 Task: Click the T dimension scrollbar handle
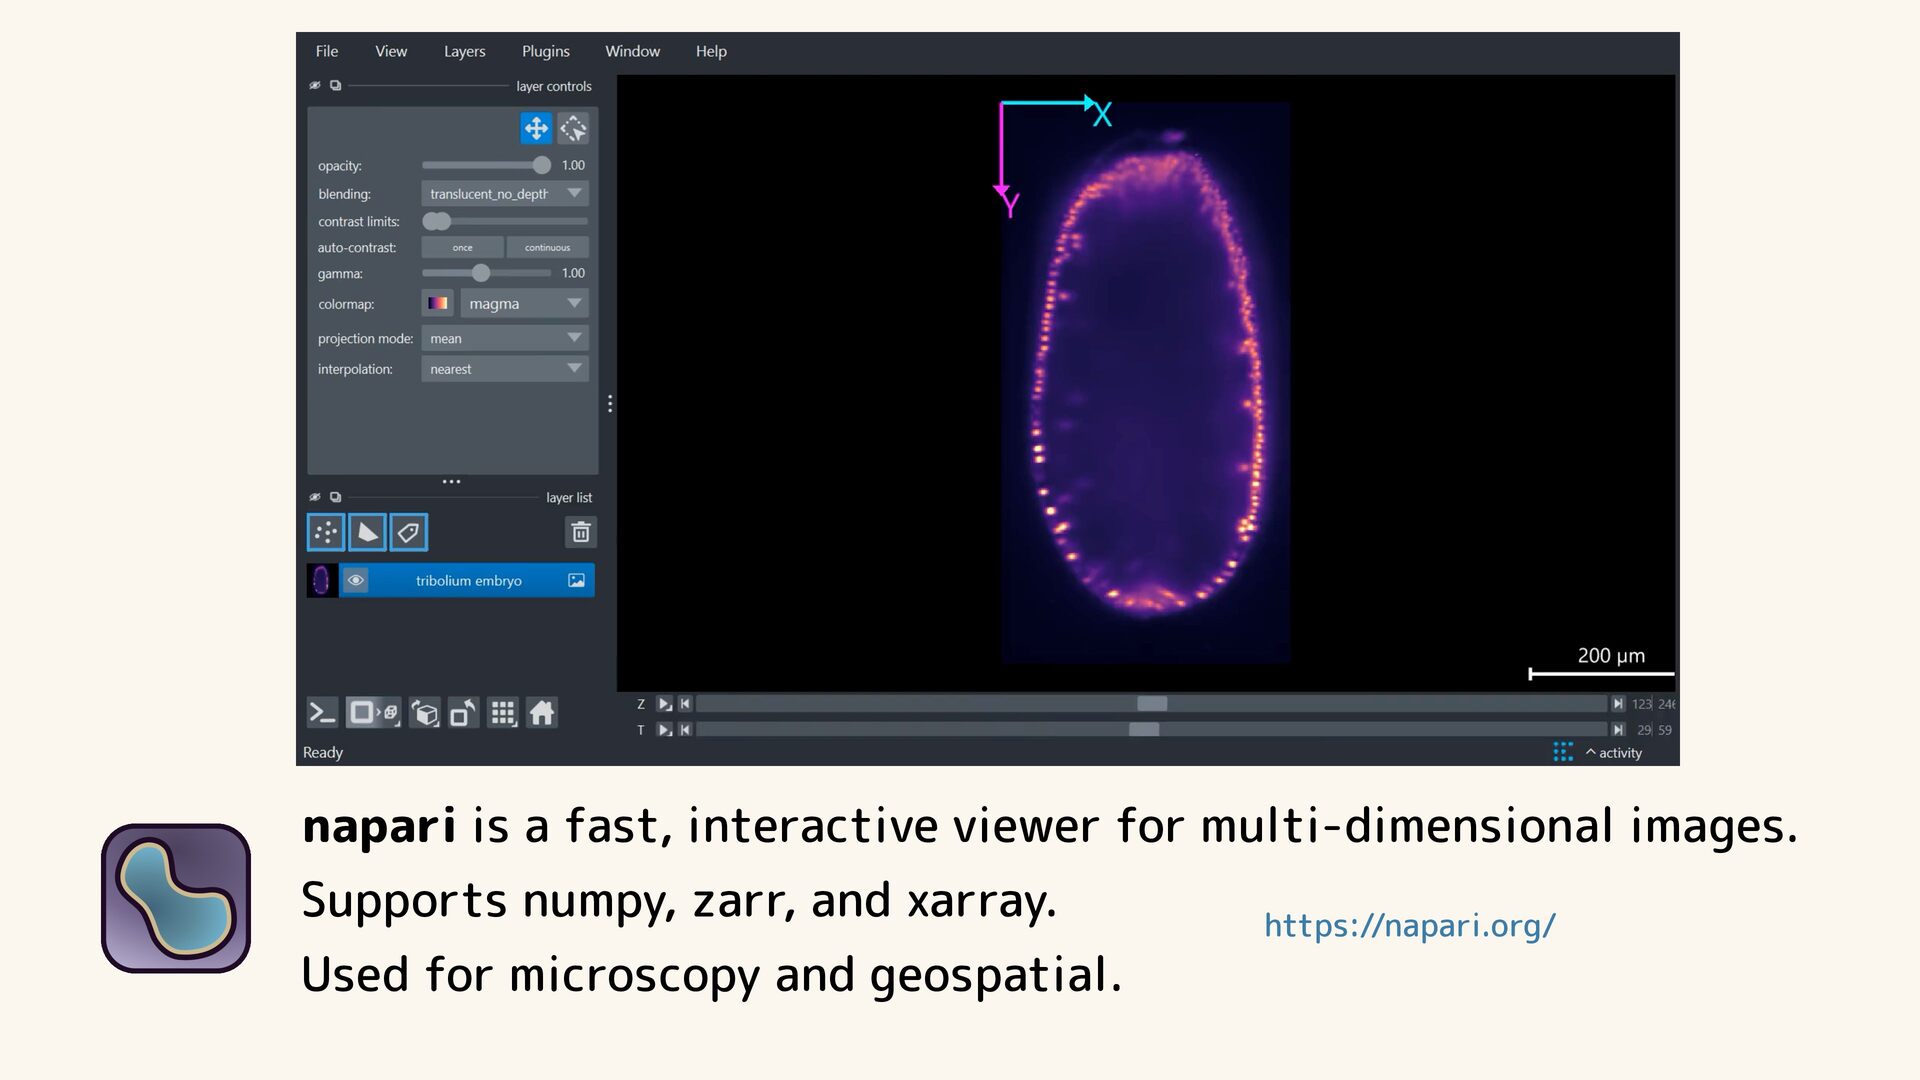(1144, 730)
